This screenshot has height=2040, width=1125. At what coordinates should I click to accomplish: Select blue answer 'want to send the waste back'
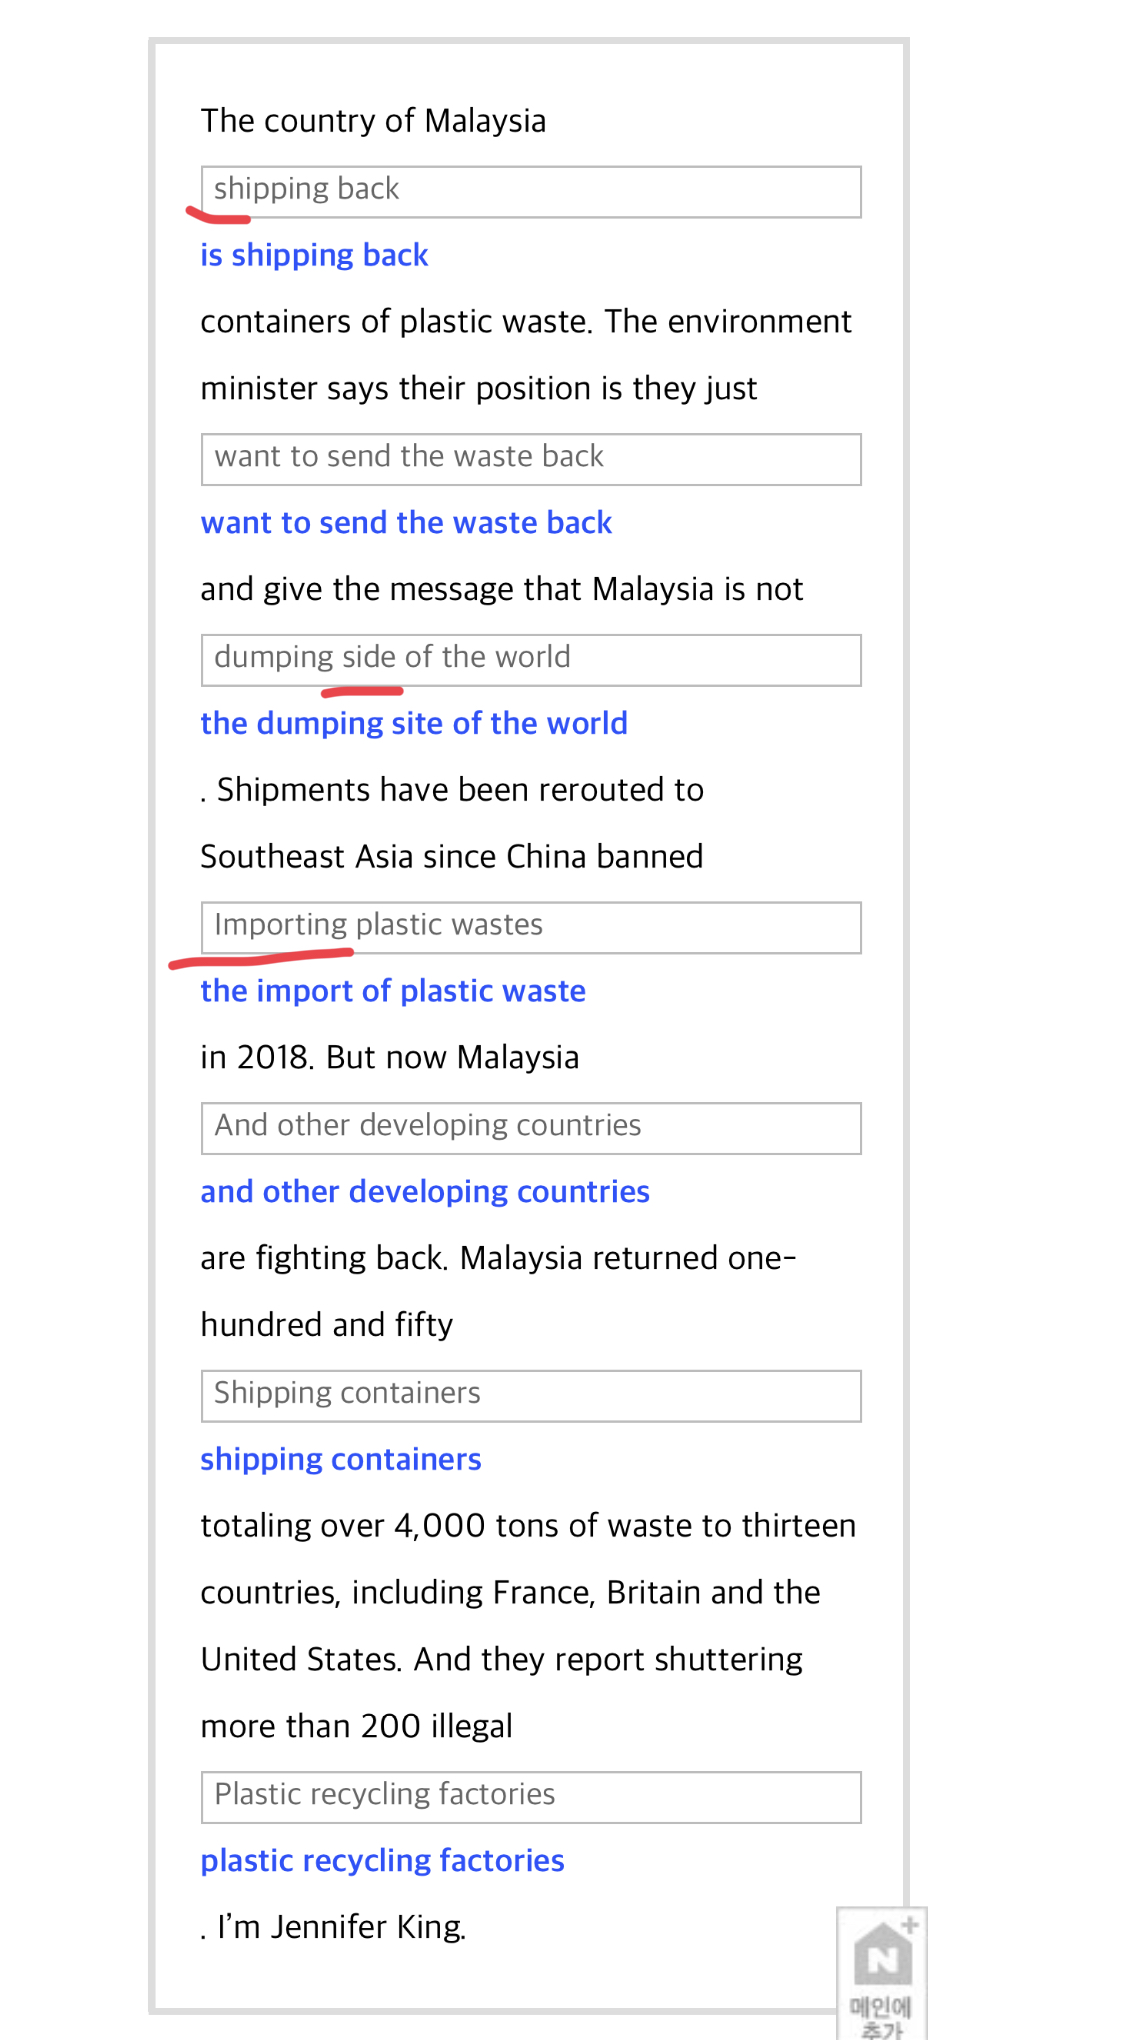point(406,522)
